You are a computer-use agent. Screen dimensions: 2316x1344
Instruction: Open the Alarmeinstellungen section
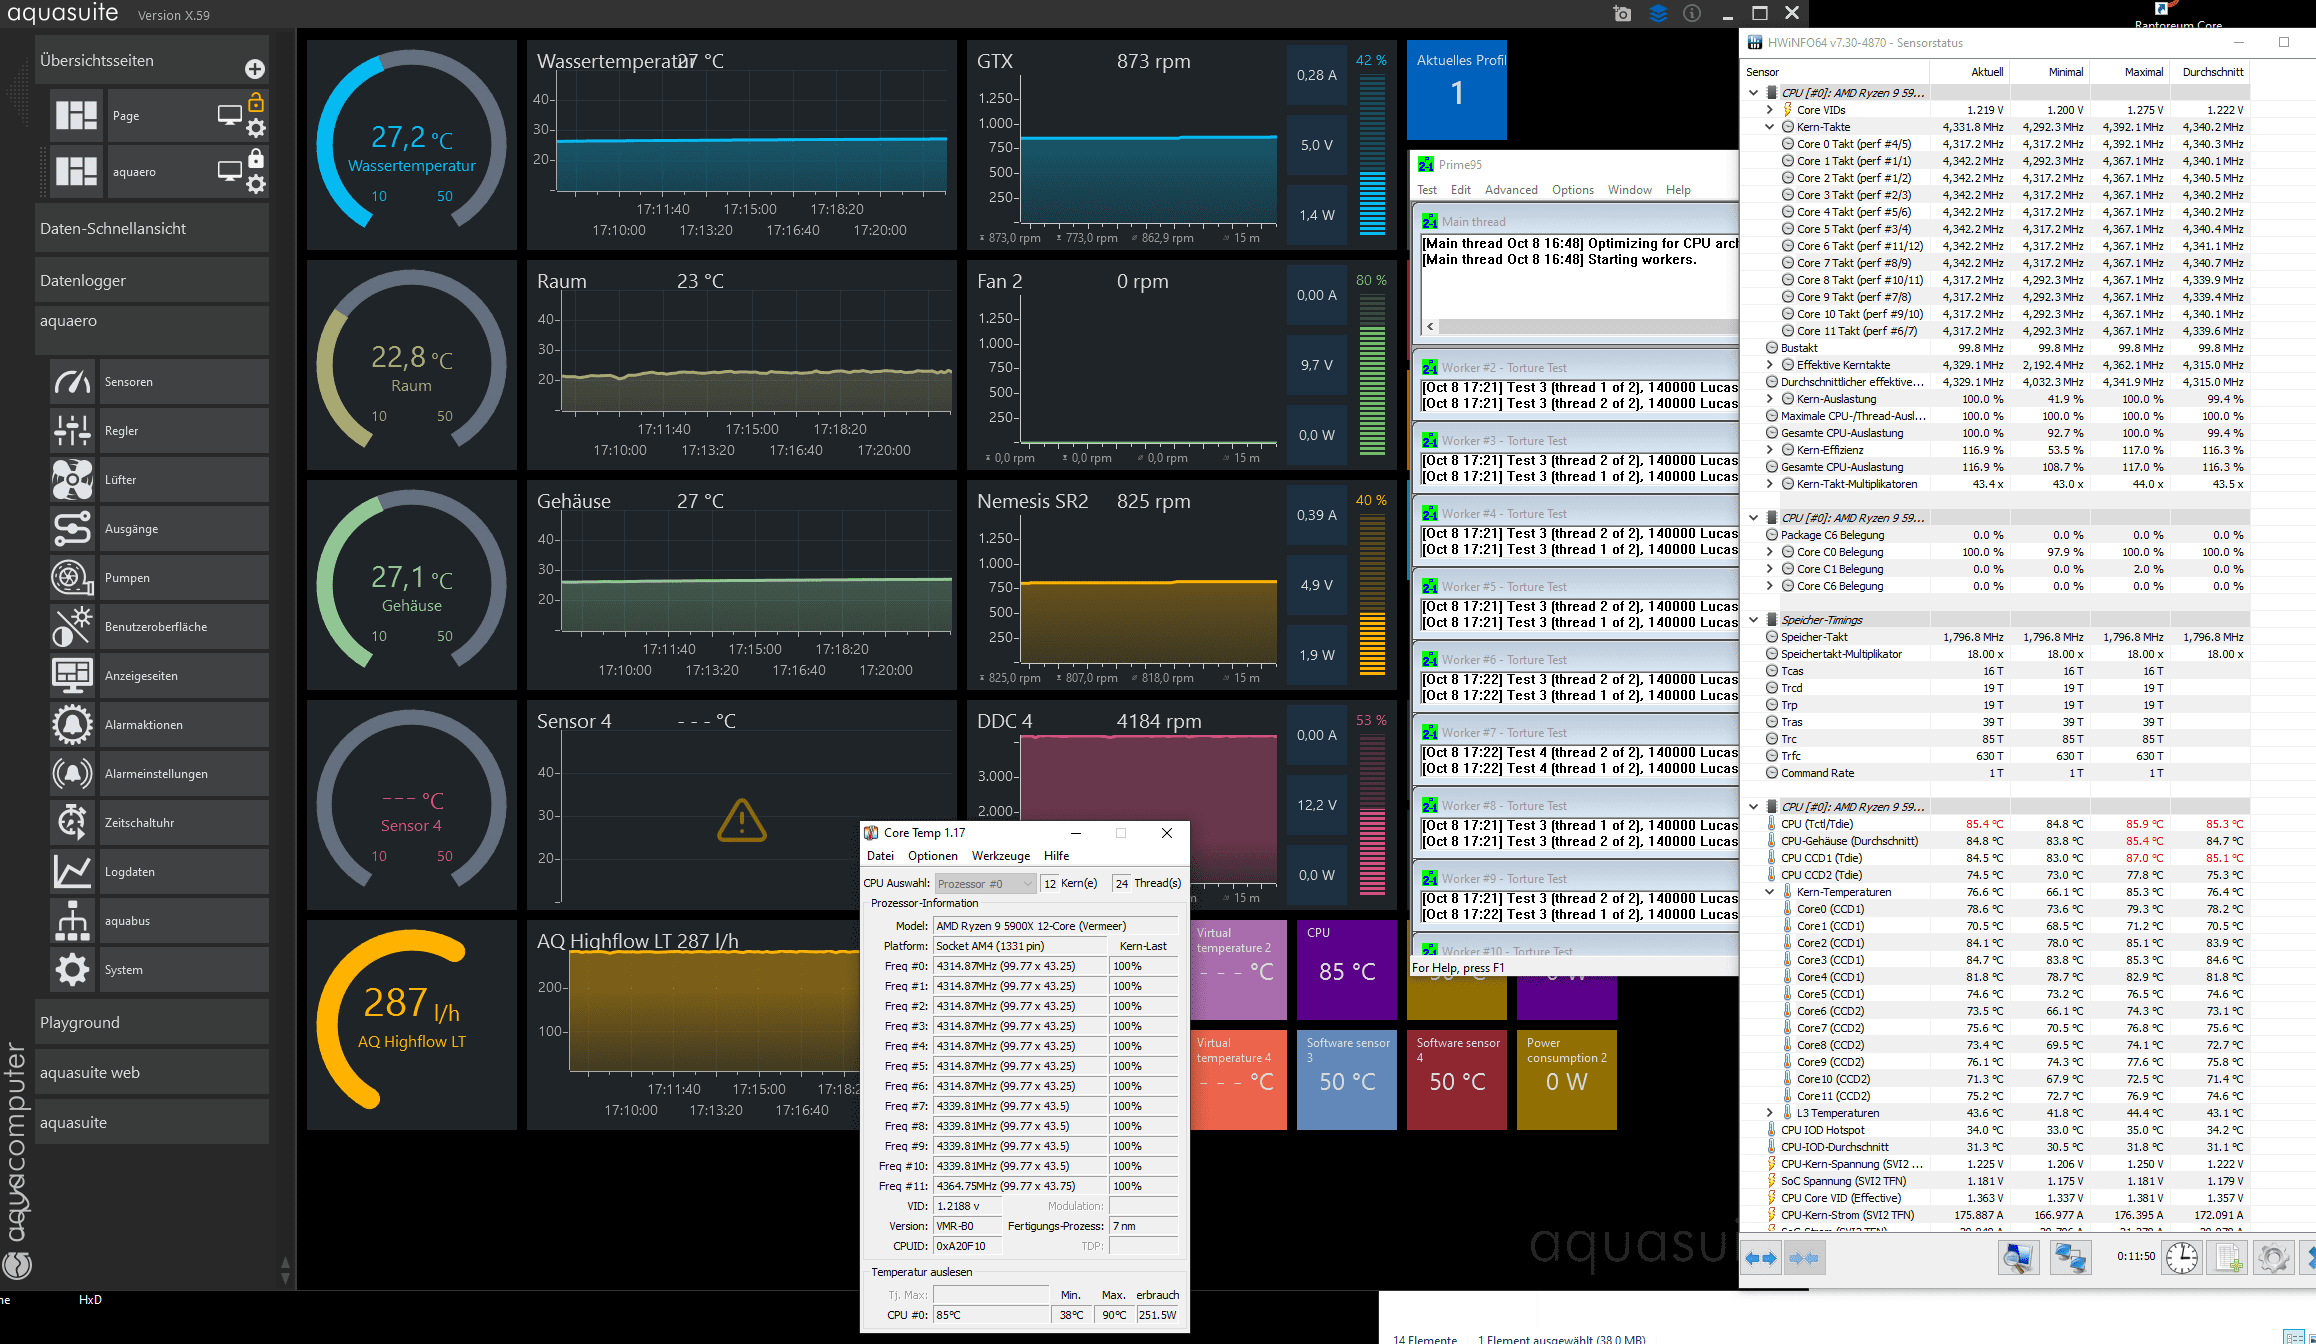159,774
